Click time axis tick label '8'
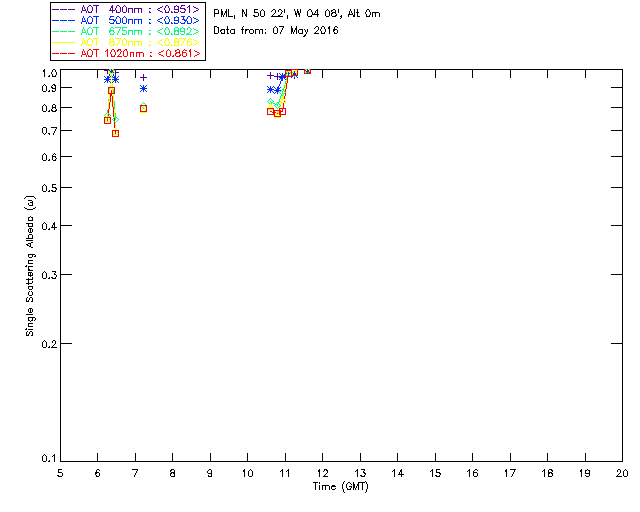The image size is (640, 512). click(x=173, y=473)
